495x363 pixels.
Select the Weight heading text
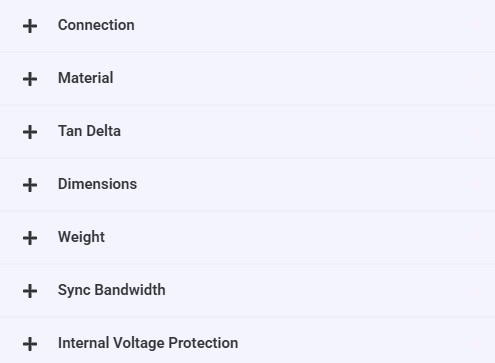click(81, 237)
